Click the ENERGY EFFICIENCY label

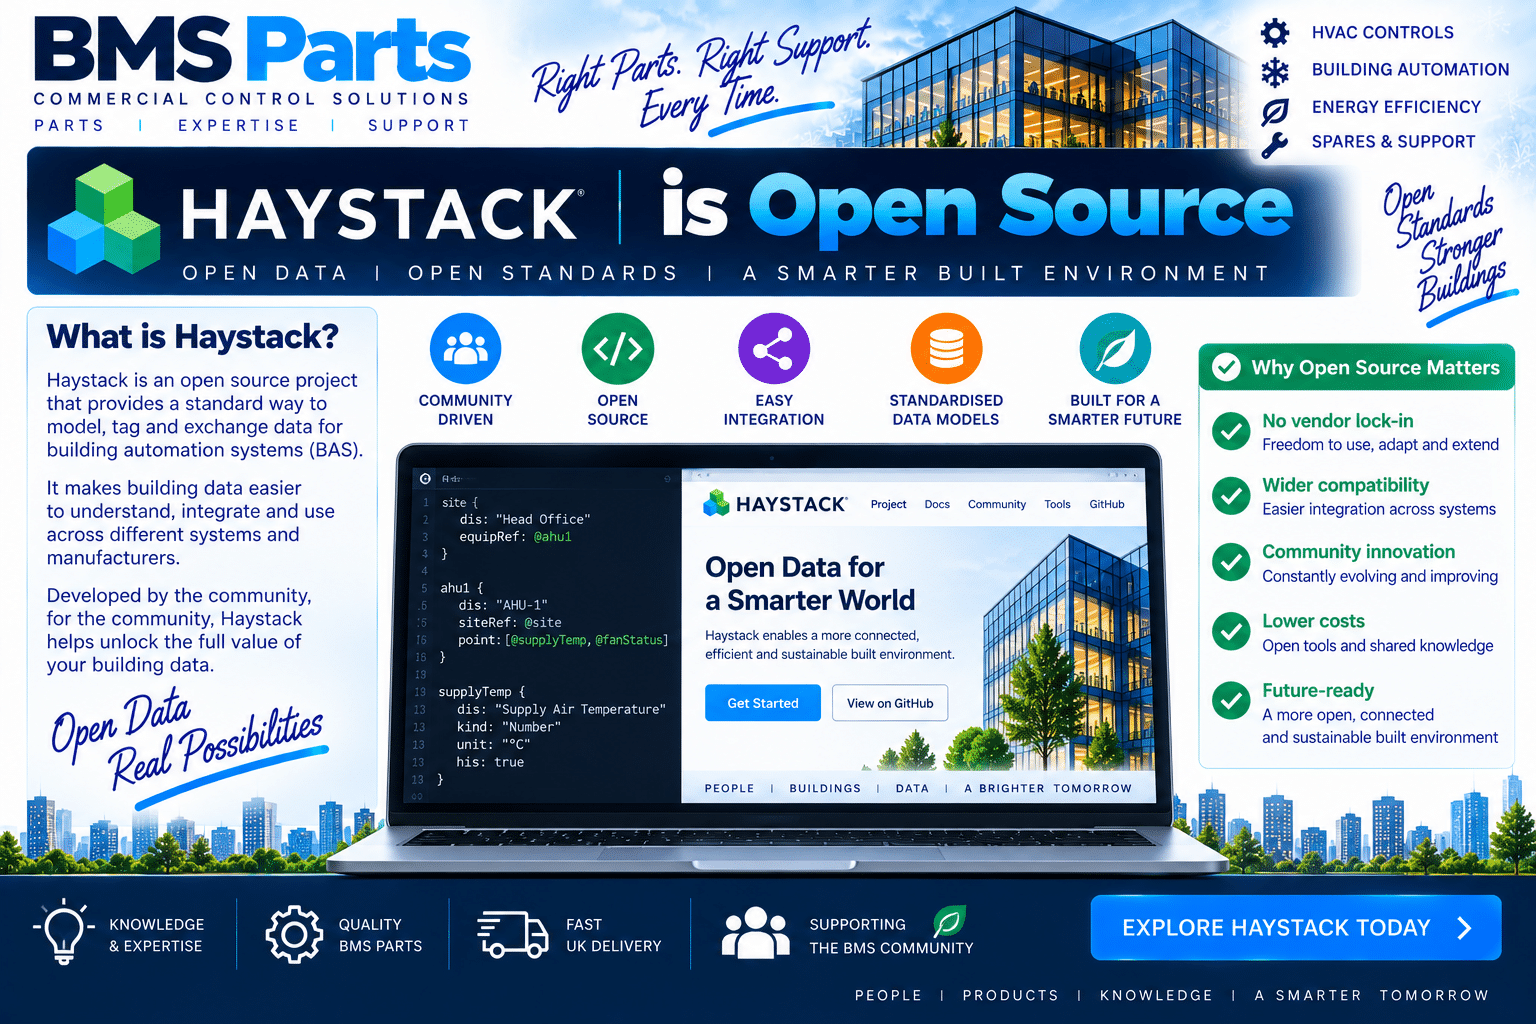click(x=1396, y=107)
